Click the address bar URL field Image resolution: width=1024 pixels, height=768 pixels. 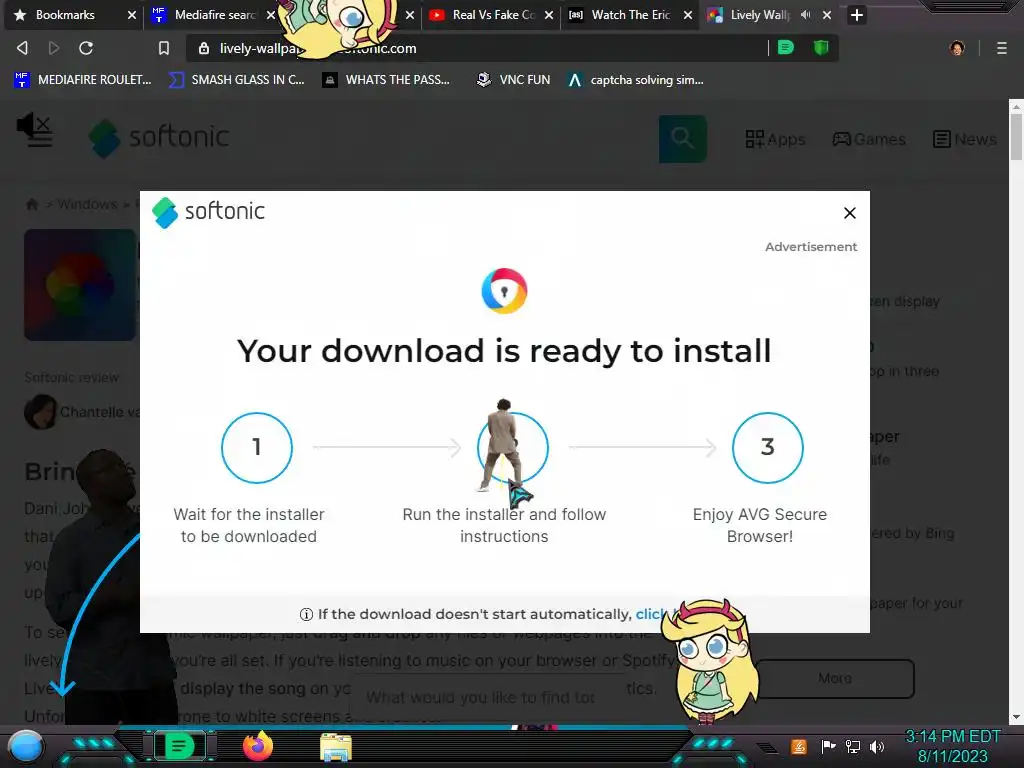[478, 48]
